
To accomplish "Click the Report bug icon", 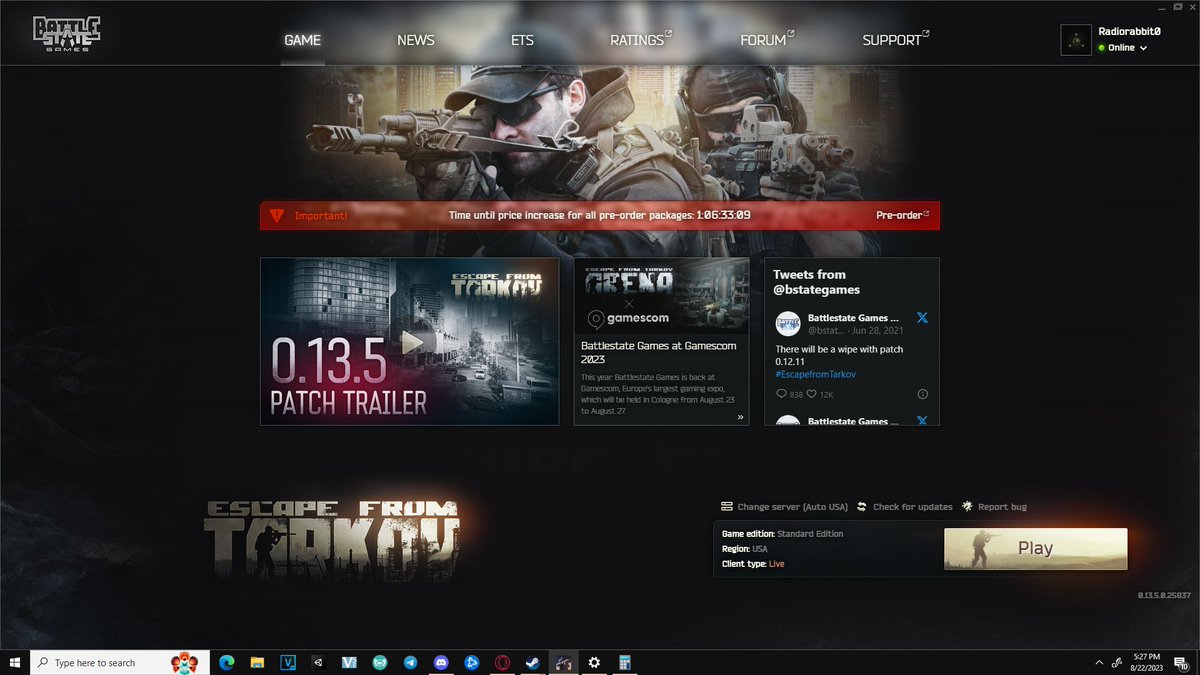I will tap(967, 507).
